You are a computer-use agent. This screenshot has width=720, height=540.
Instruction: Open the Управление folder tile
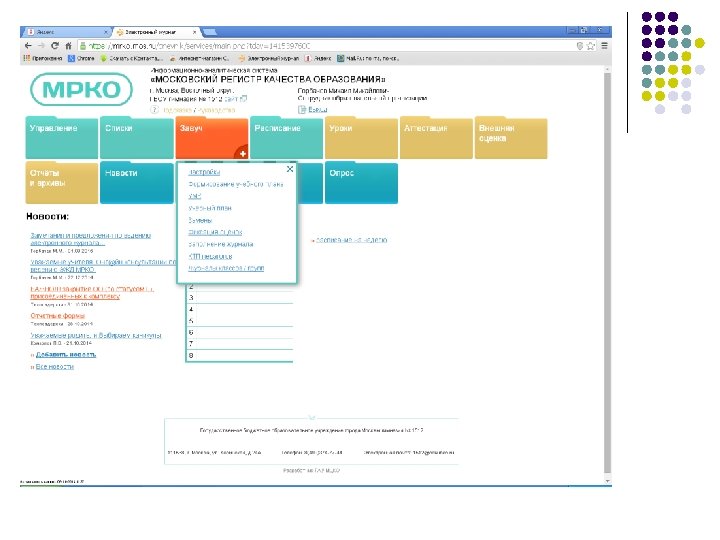62,138
